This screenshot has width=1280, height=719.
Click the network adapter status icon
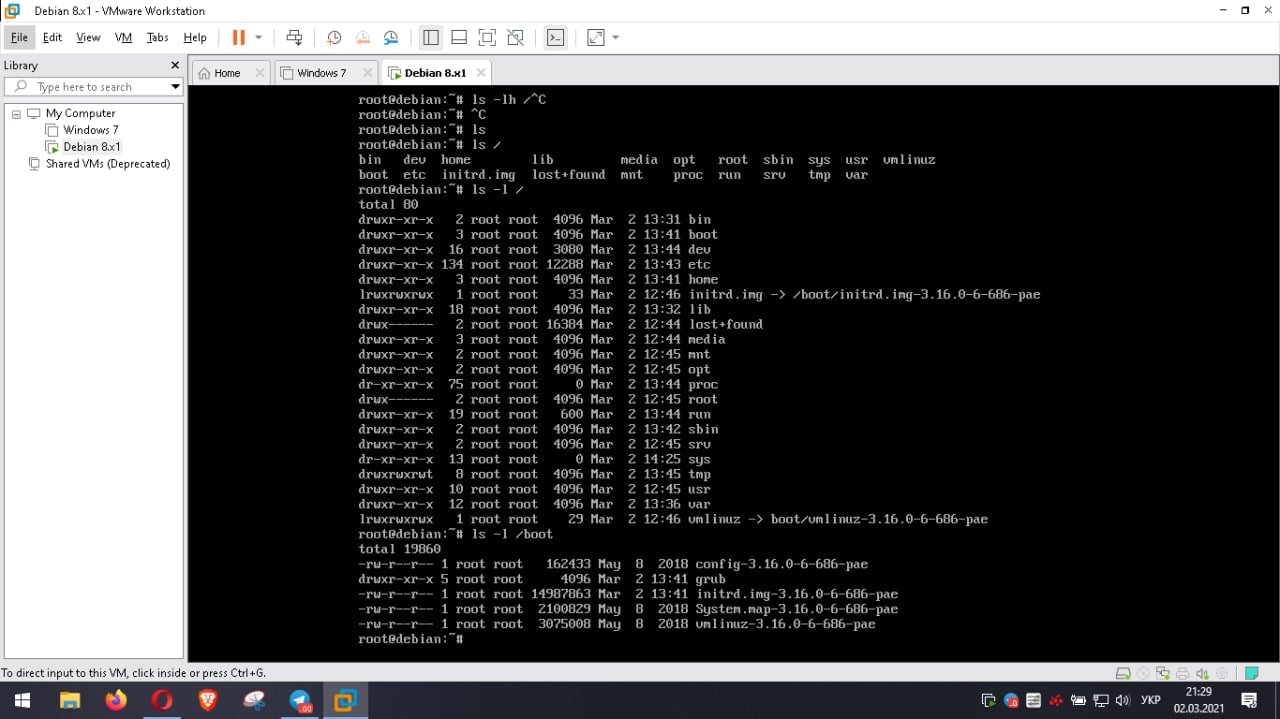tap(1163, 673)
